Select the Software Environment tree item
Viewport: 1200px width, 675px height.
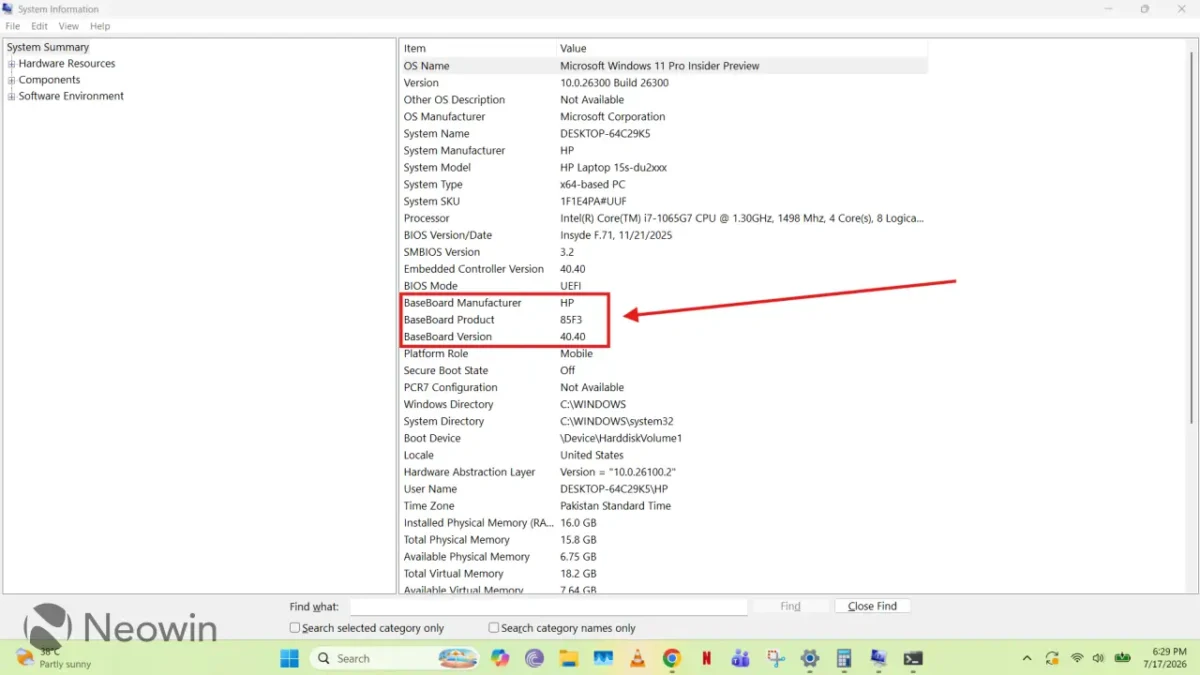point(71,96)
